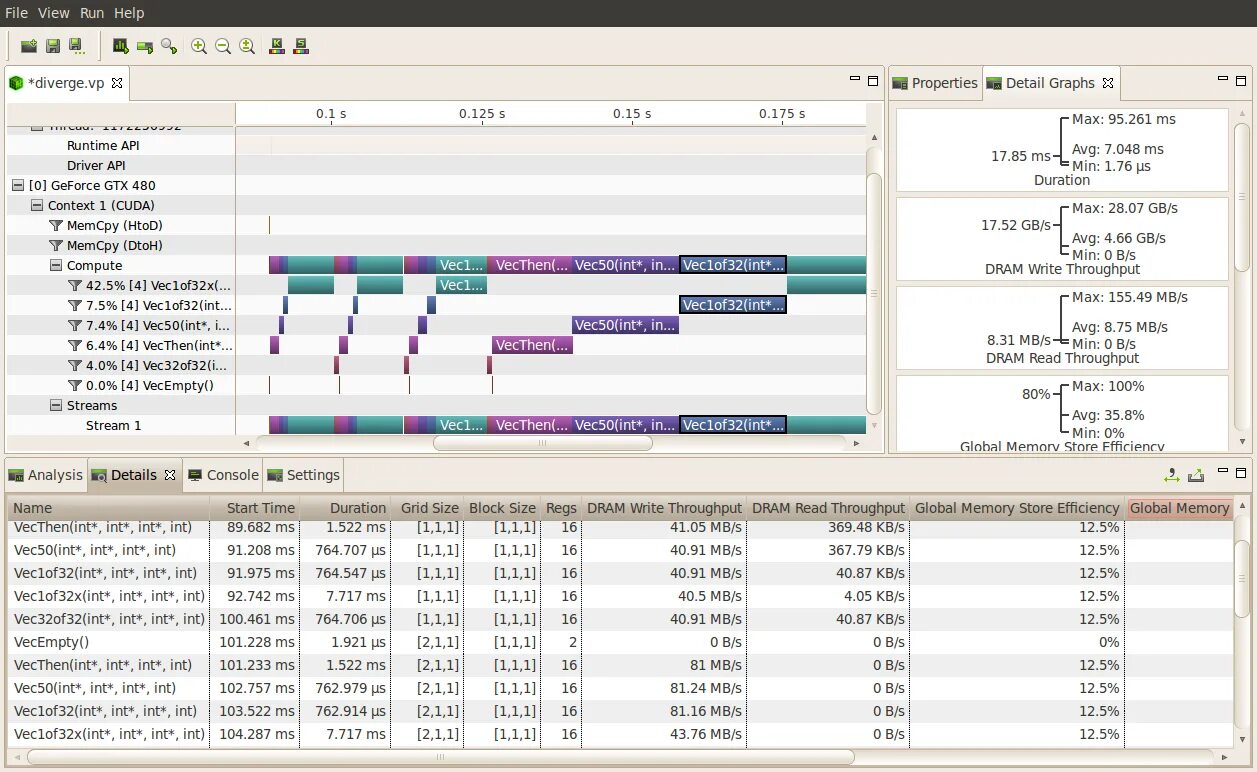Click the collect events magnifier-run icon

pyautogui.click(x=169, y=46)
